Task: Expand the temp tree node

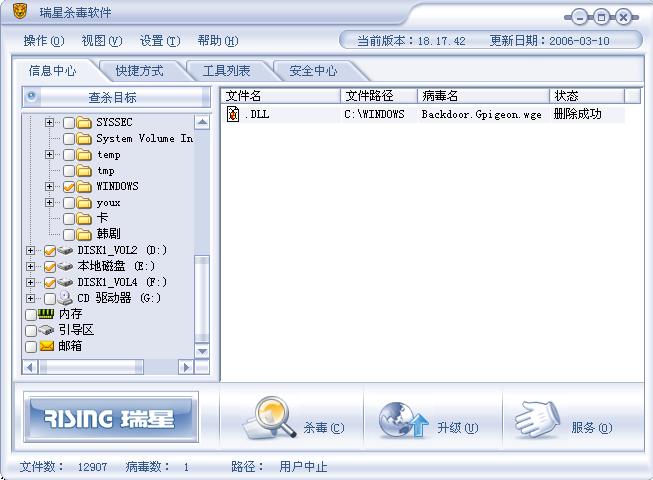Action: pyautogui.click(x=49, y=154)
